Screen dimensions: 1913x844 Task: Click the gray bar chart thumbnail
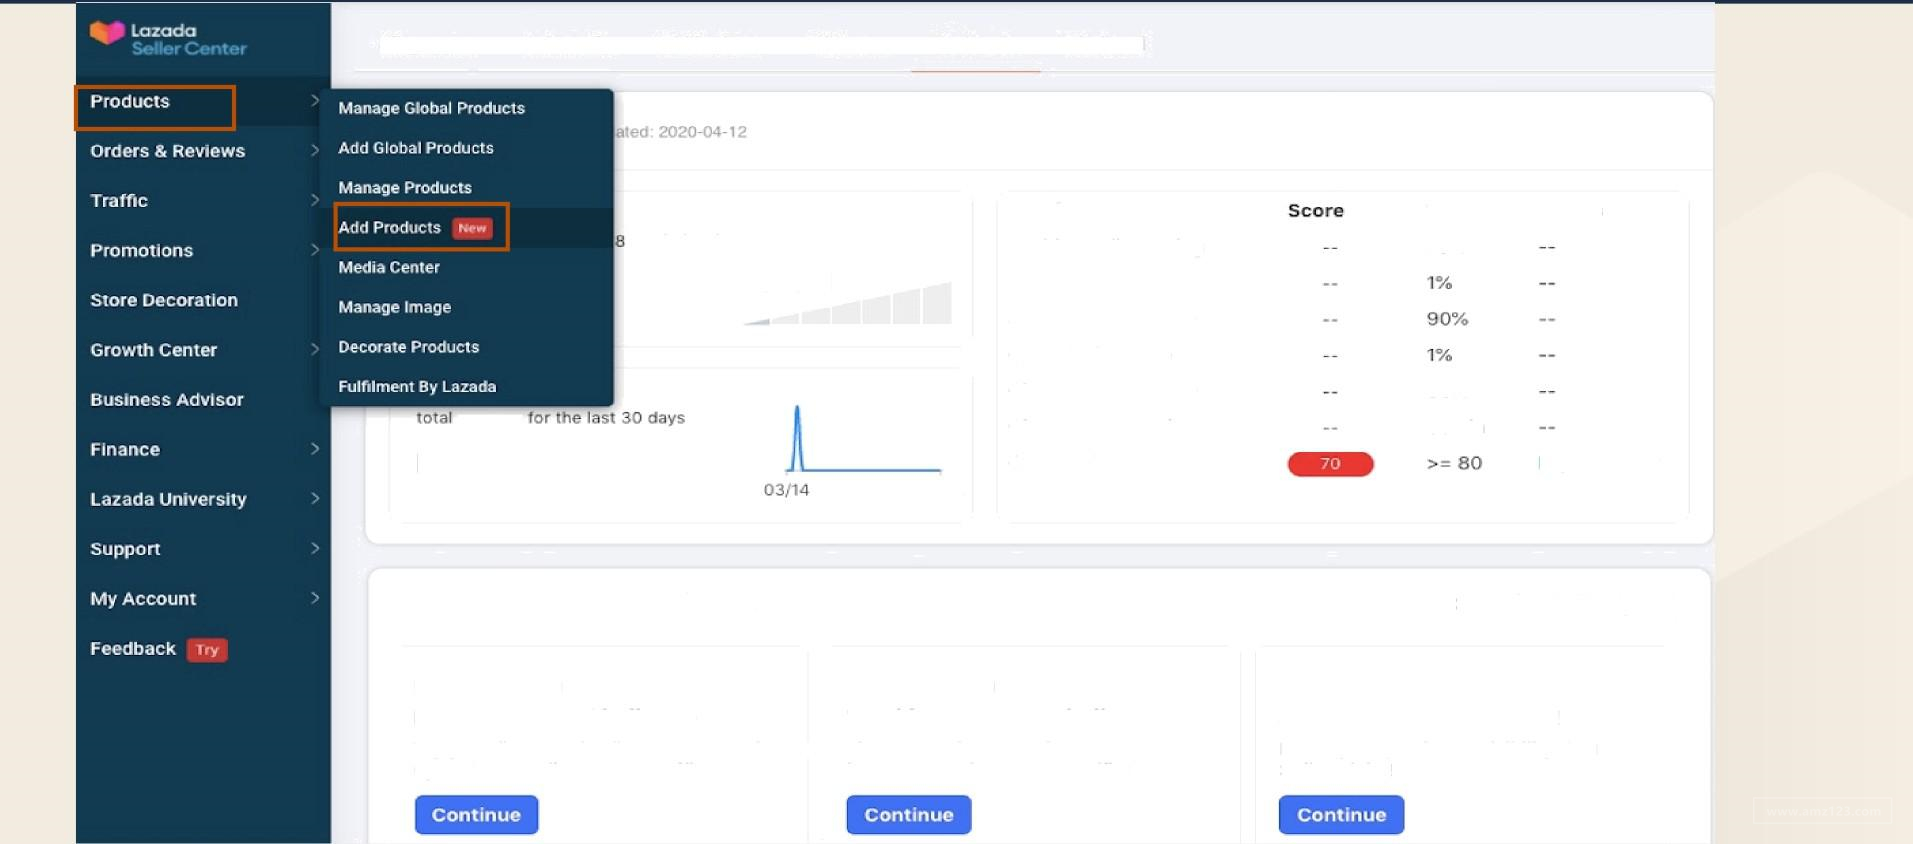pyautogui.click(x=848, y=304)
